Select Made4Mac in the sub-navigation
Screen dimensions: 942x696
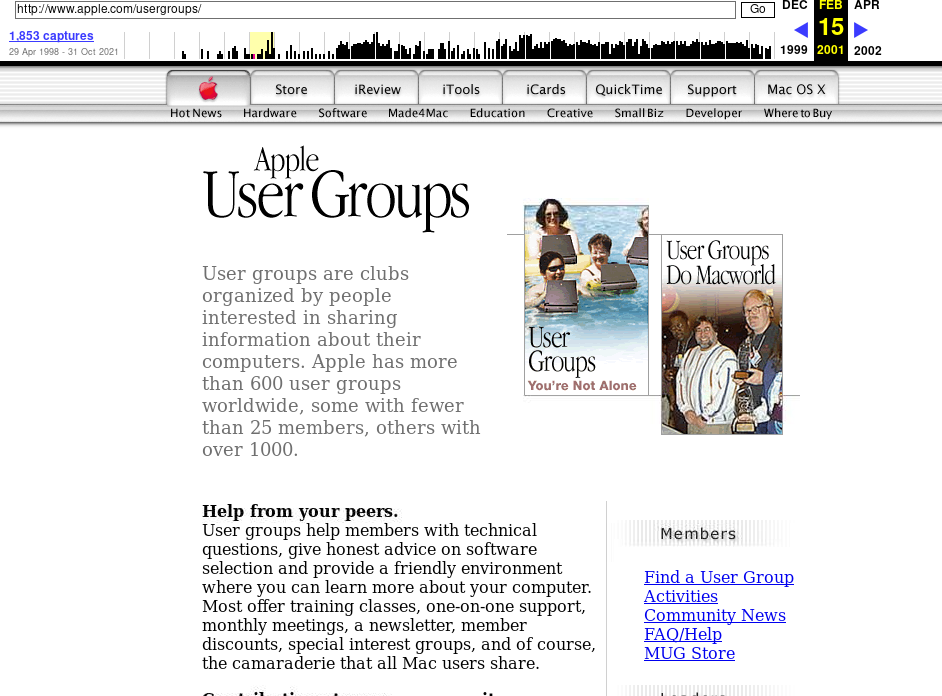pos(418,113)
